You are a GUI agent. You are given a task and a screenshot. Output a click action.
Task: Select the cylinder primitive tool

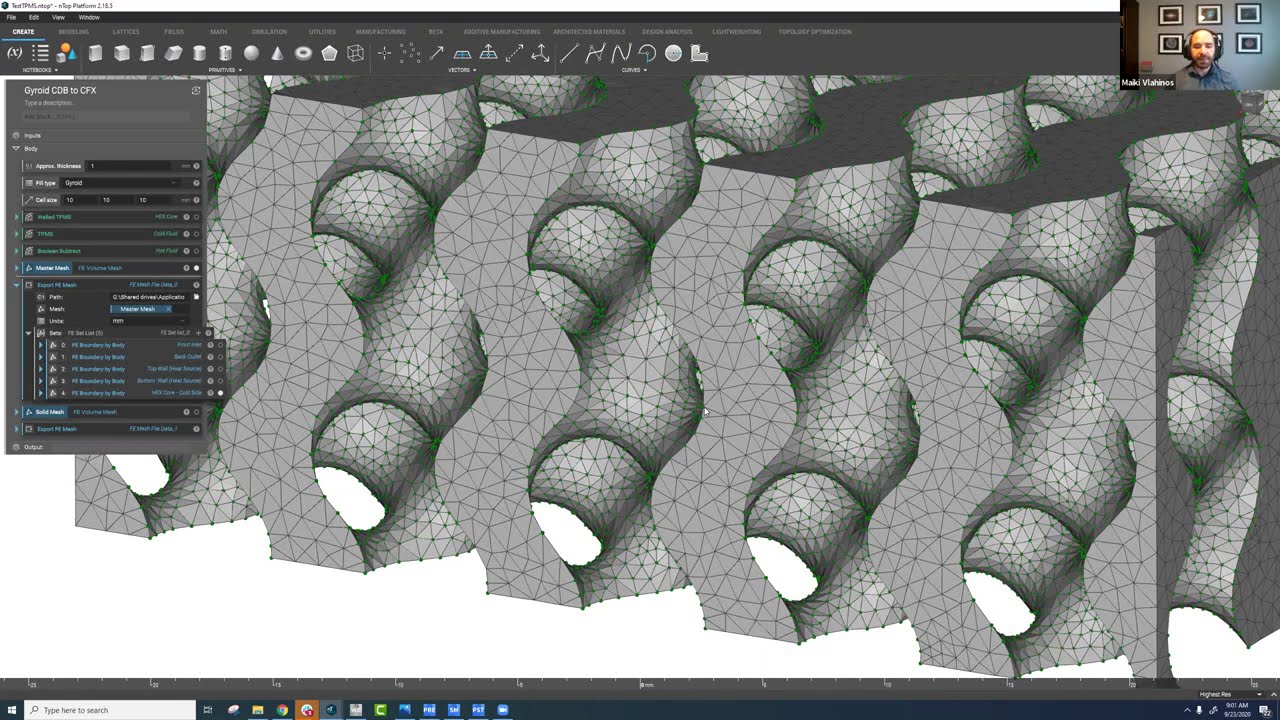tap(199, 53)
